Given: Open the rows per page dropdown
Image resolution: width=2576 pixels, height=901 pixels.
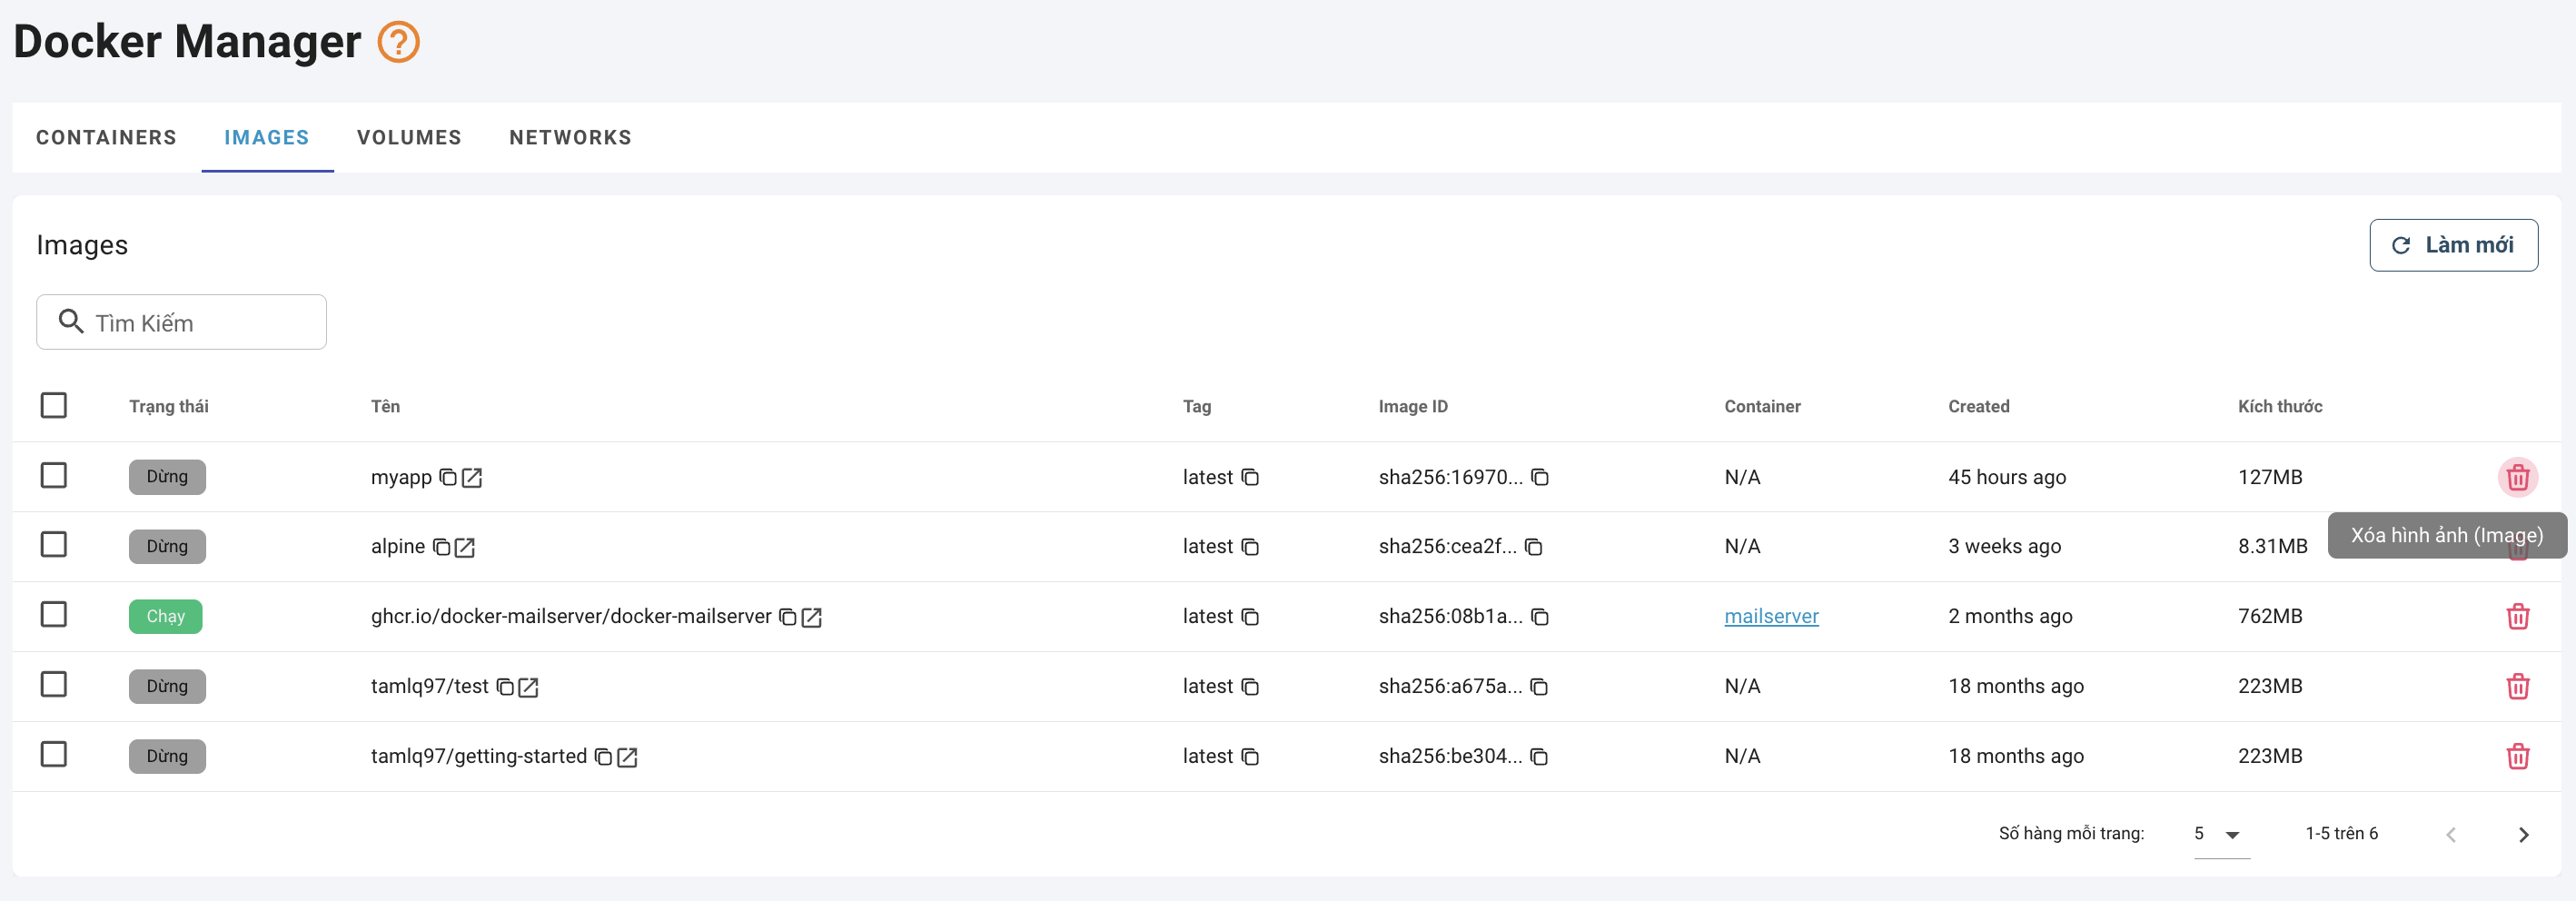Looking at the screenshot, I should [2219, 834].
